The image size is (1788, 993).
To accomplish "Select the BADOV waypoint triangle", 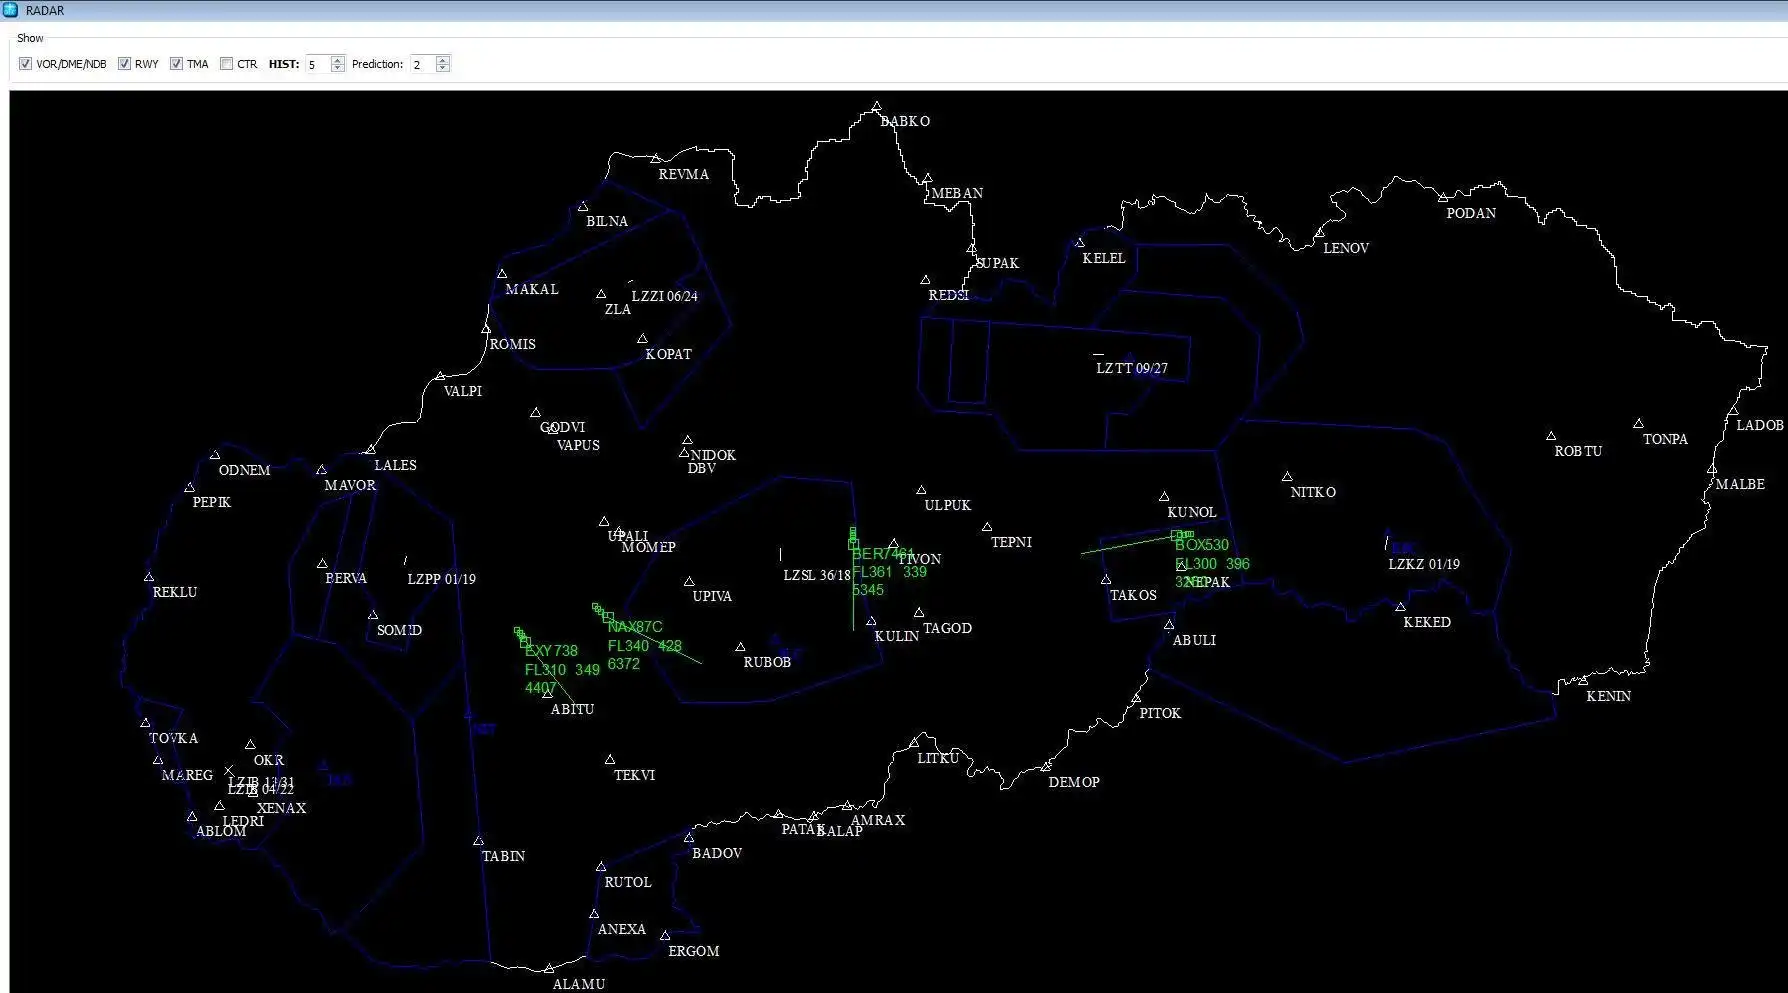I will [x=688, y=838].
